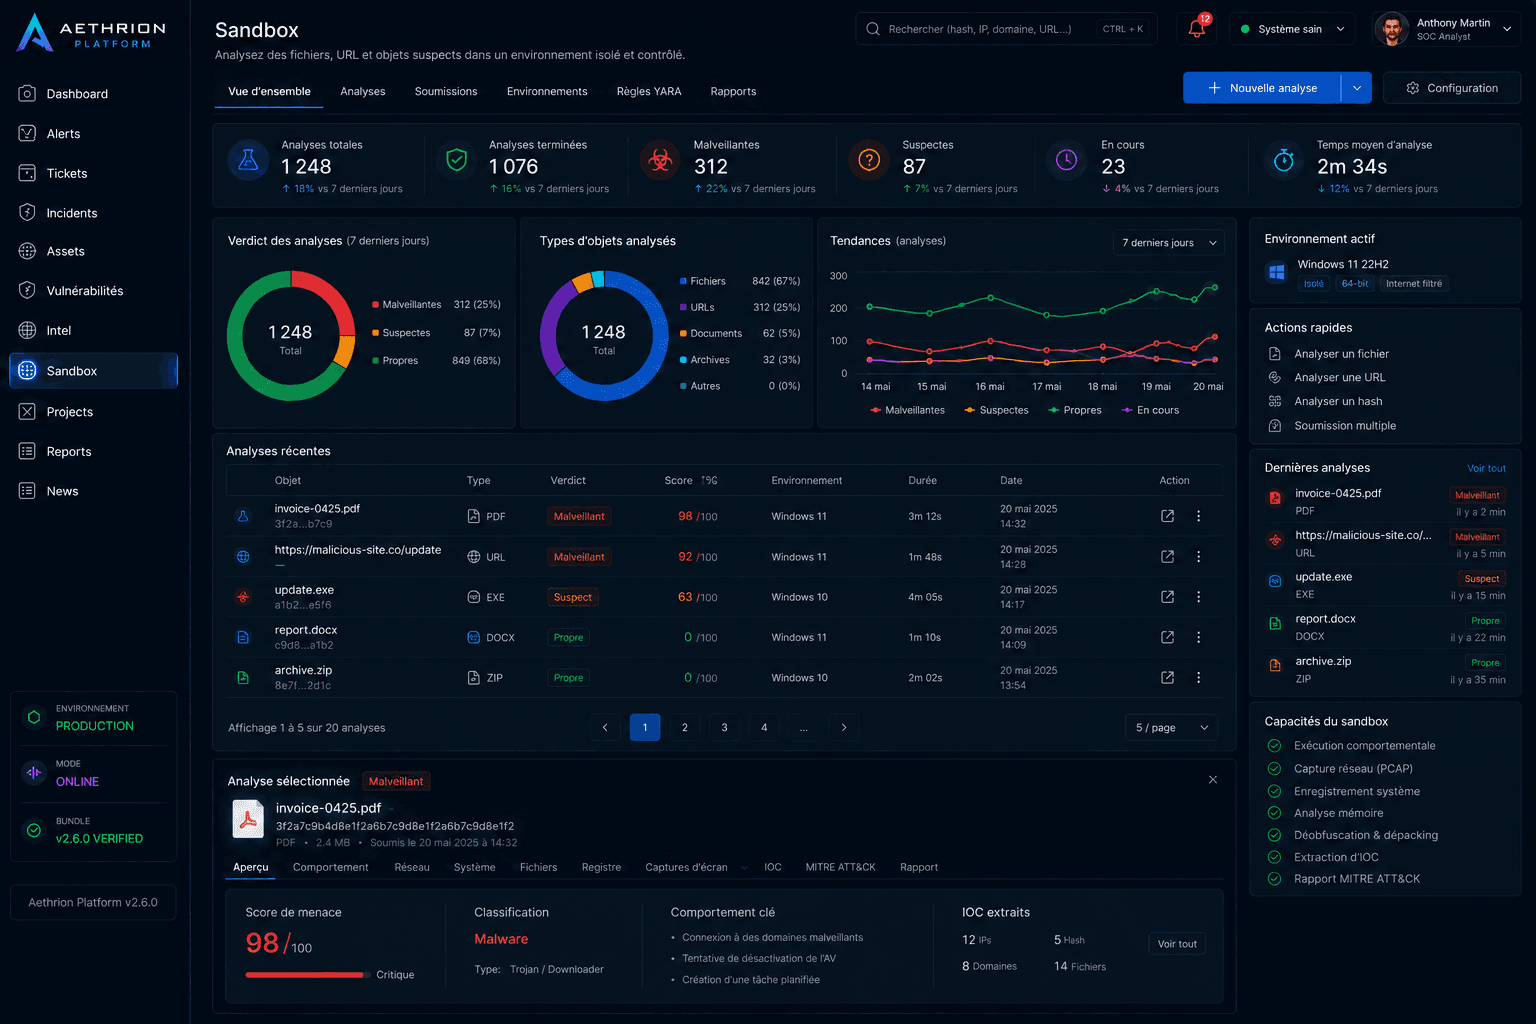This screenshot has width=1536, height=1024.
Task: Click the Verdict des analyses donut chart
Action: tap(291, 336)
